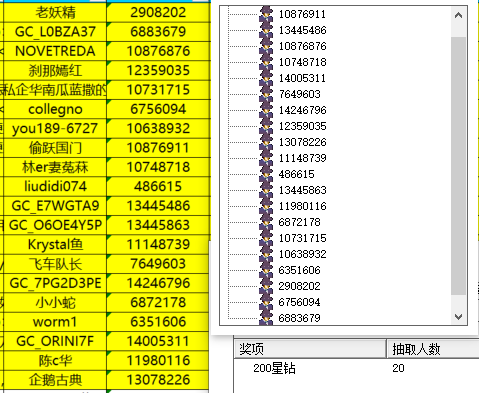Select tree entry 13445486
The height and width of the screenshot is (393, 479).
pos(302,30)
